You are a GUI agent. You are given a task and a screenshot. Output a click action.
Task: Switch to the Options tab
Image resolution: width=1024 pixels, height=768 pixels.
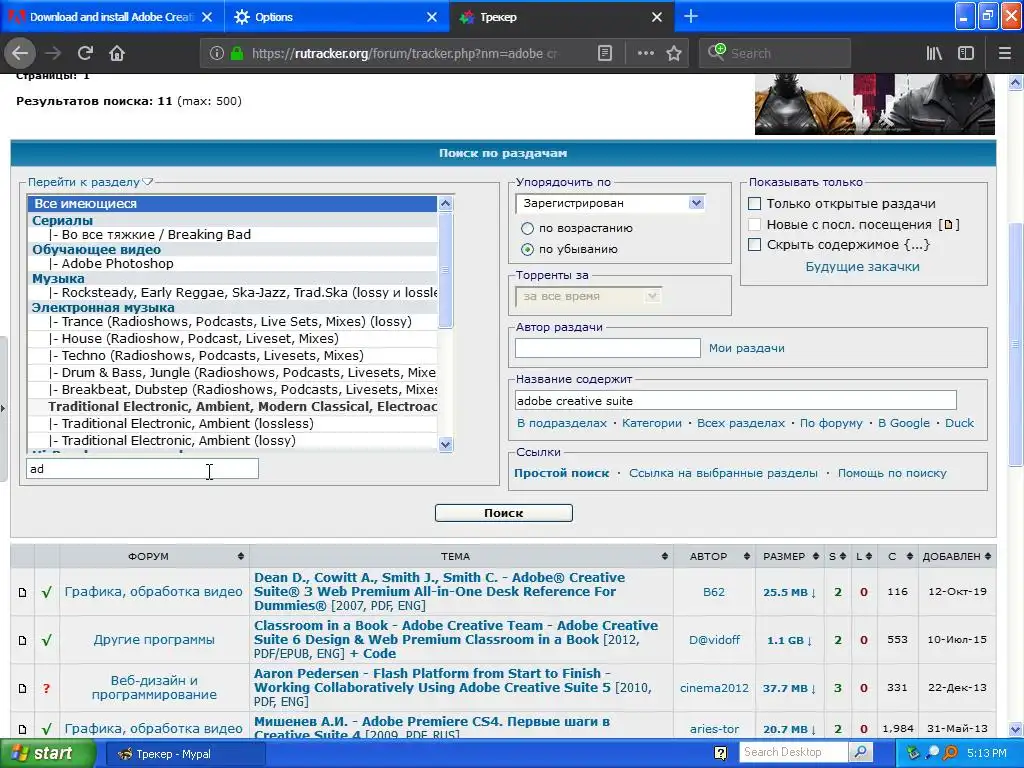[x=337, y=17]
